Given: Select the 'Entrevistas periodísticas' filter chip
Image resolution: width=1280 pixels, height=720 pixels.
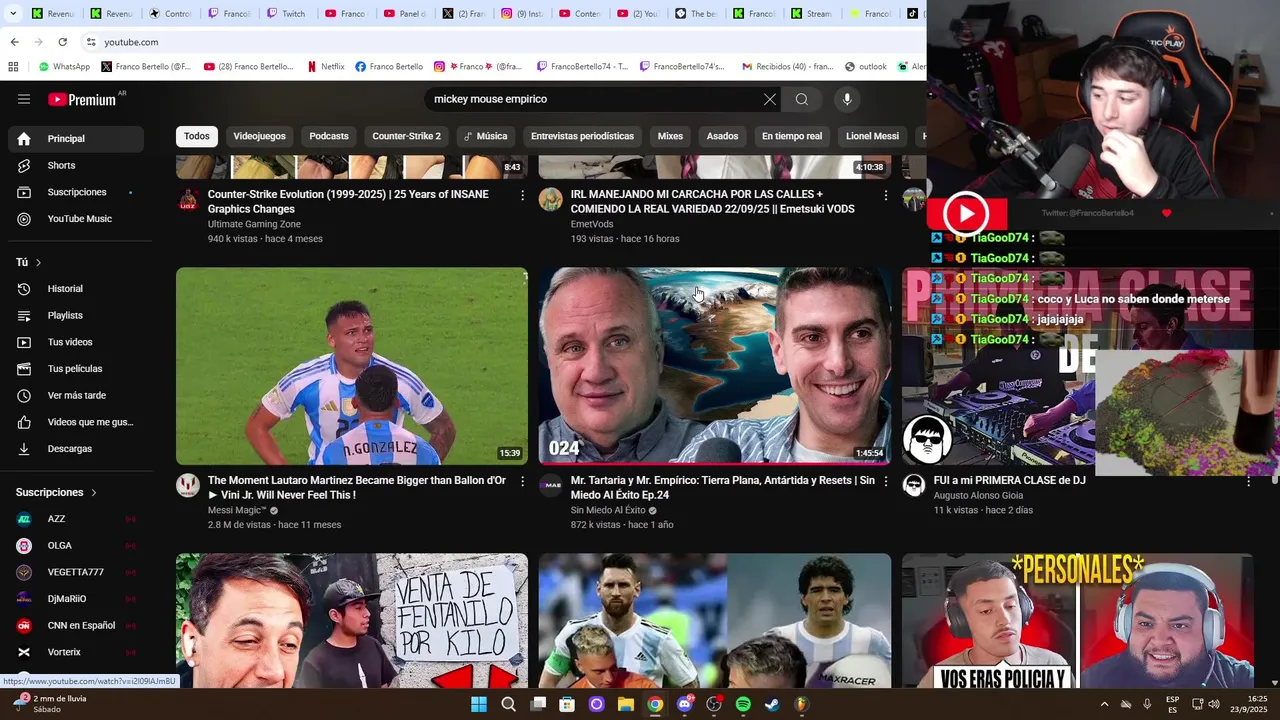Looking at the screenshot, I should tap(582, 136).
